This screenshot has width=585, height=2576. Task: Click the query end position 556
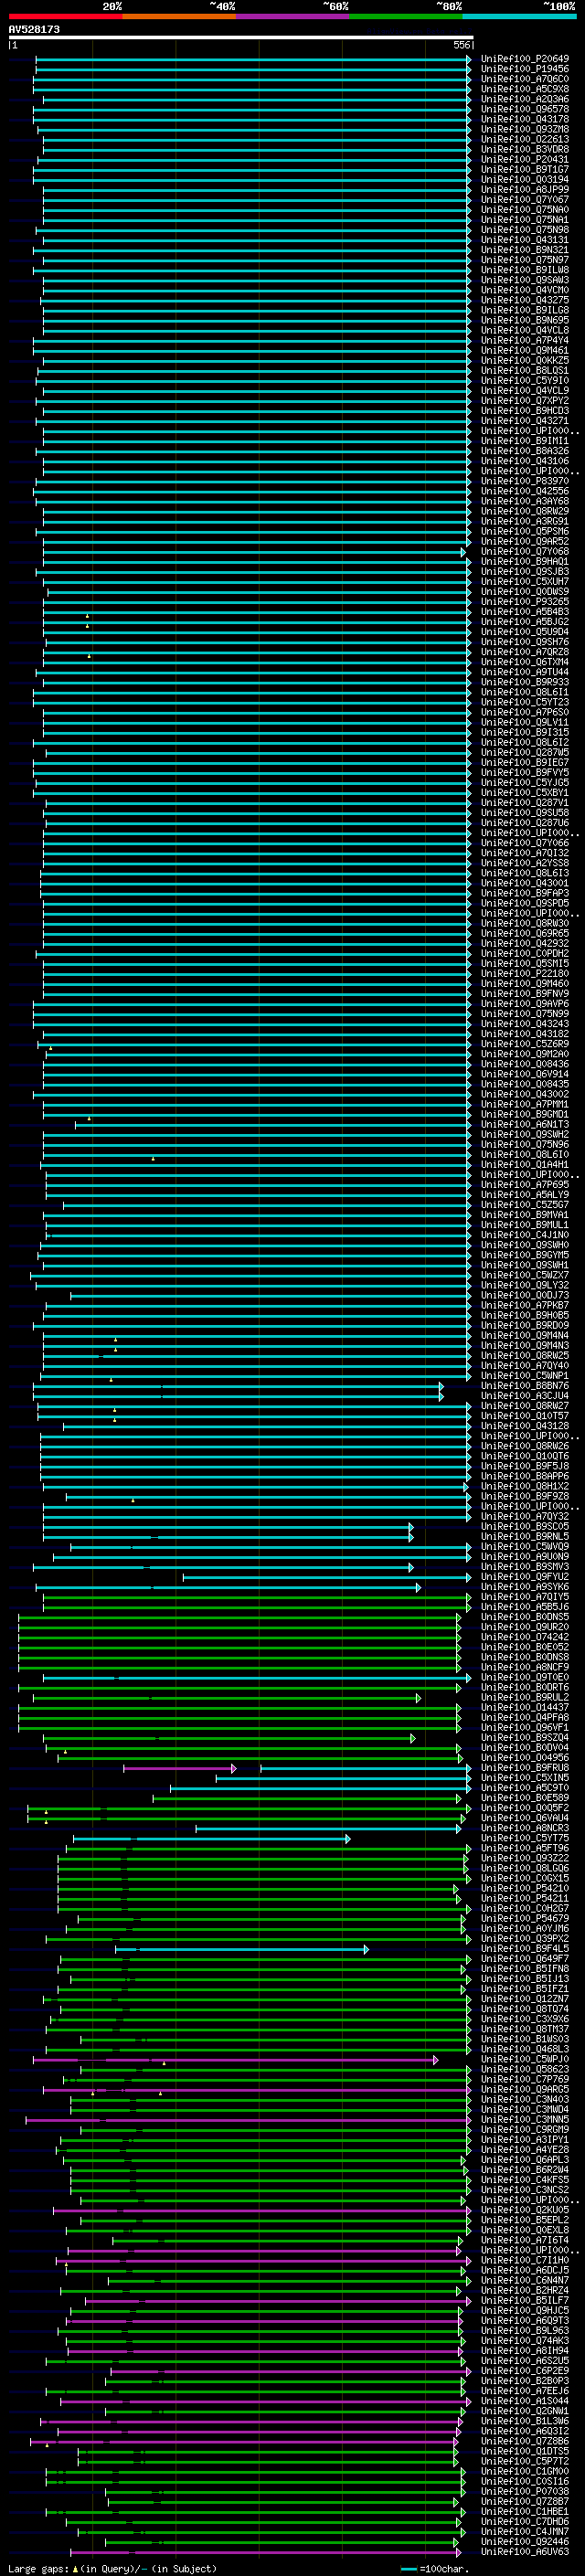pyautogui.click(x=461, y=45)
